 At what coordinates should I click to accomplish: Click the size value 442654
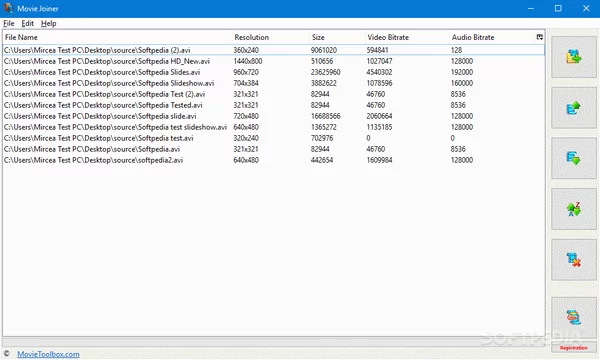(322, 160)
